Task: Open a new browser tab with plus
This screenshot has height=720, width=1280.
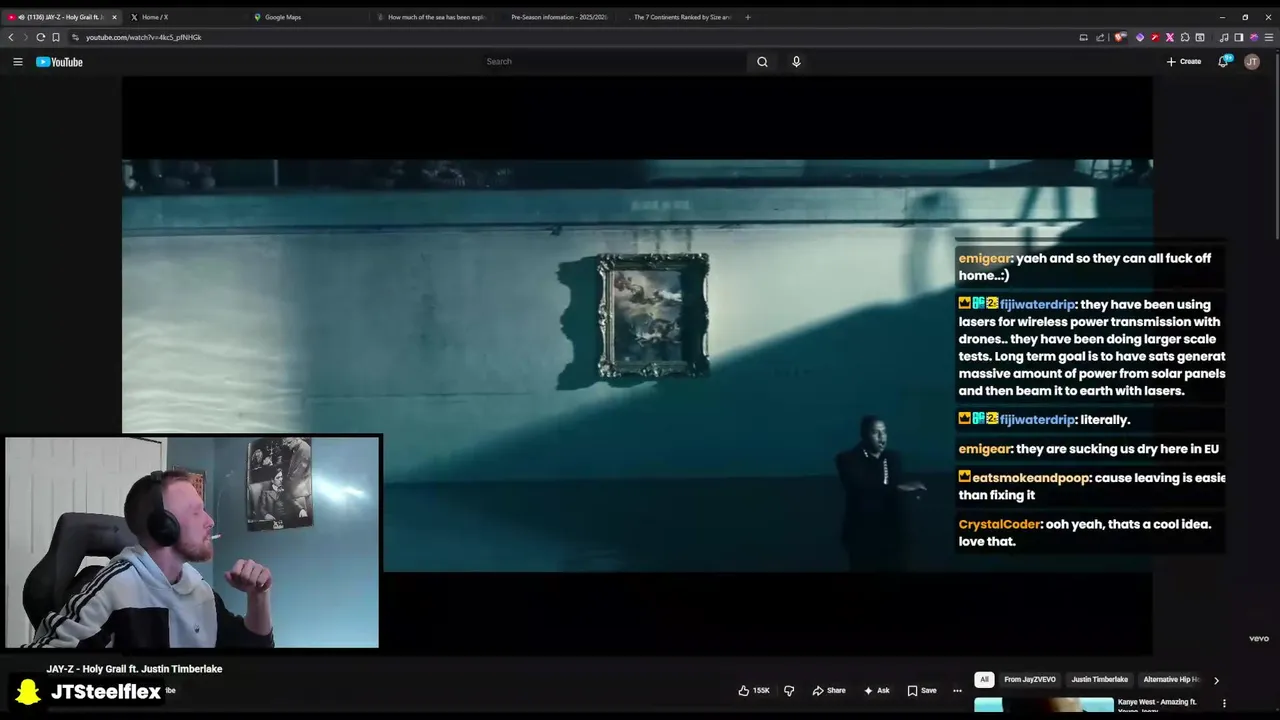Action: coord(747,17)
